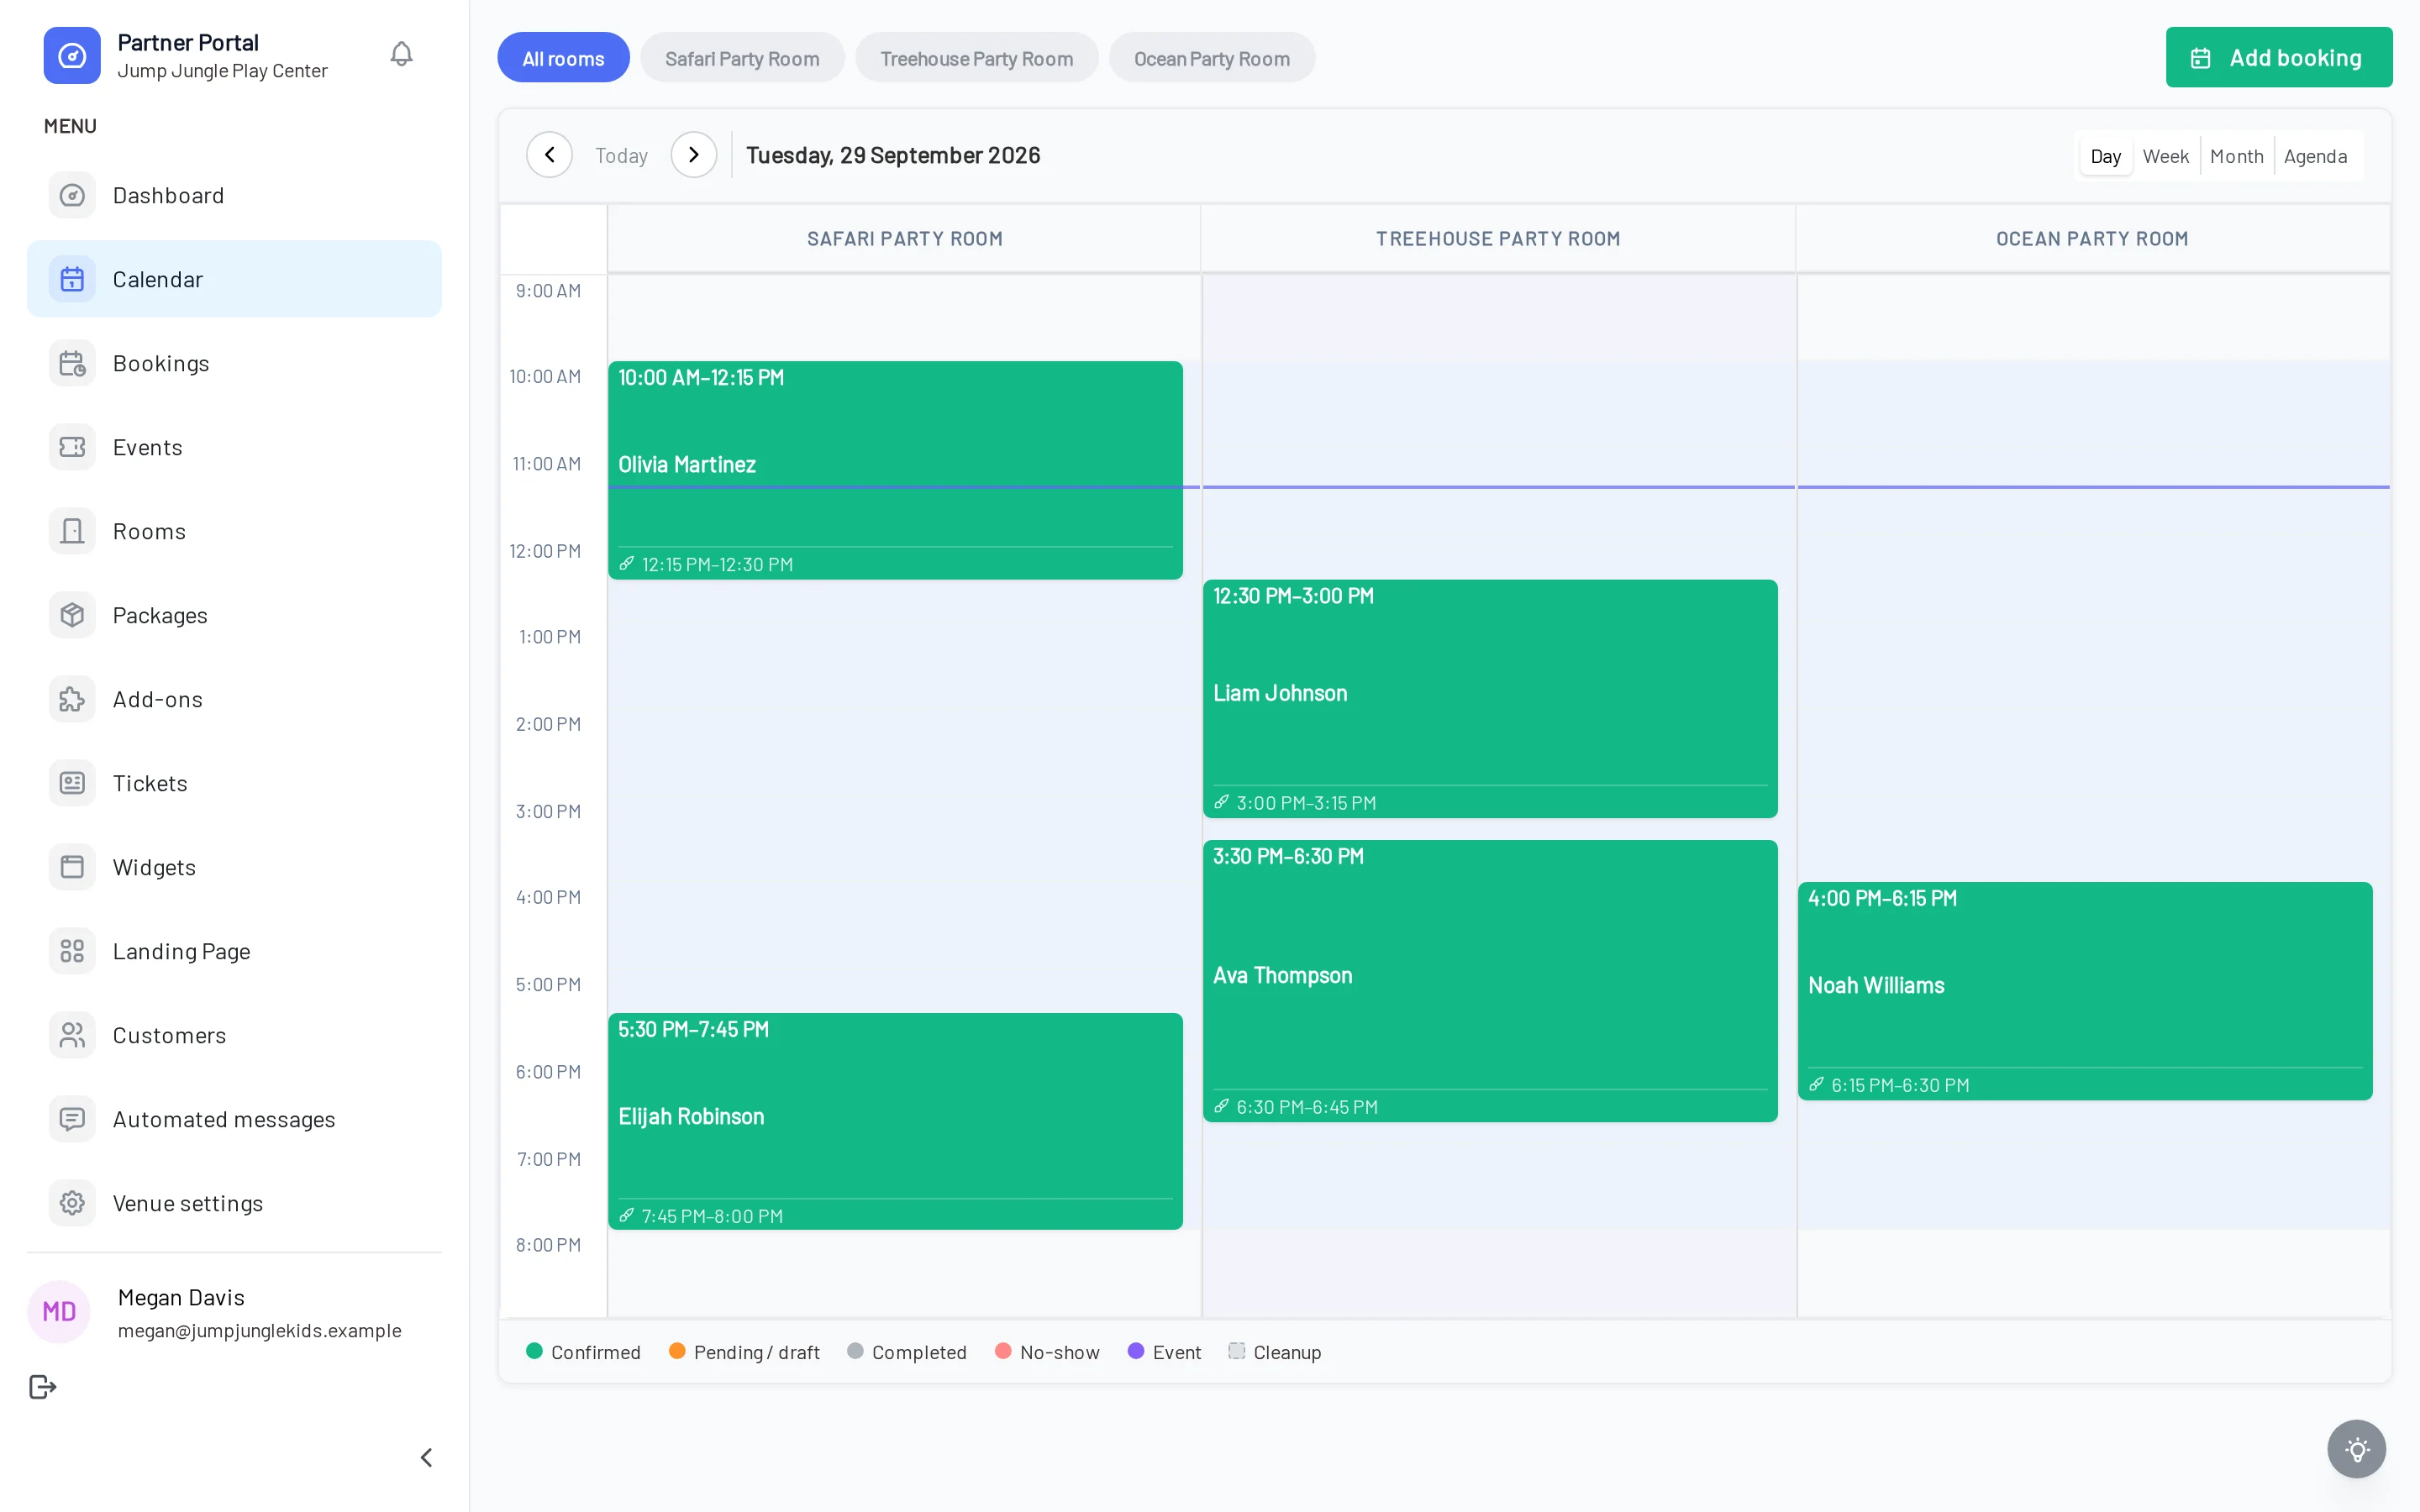Collapse the sidebar with the chevron

click(427, 1457)
